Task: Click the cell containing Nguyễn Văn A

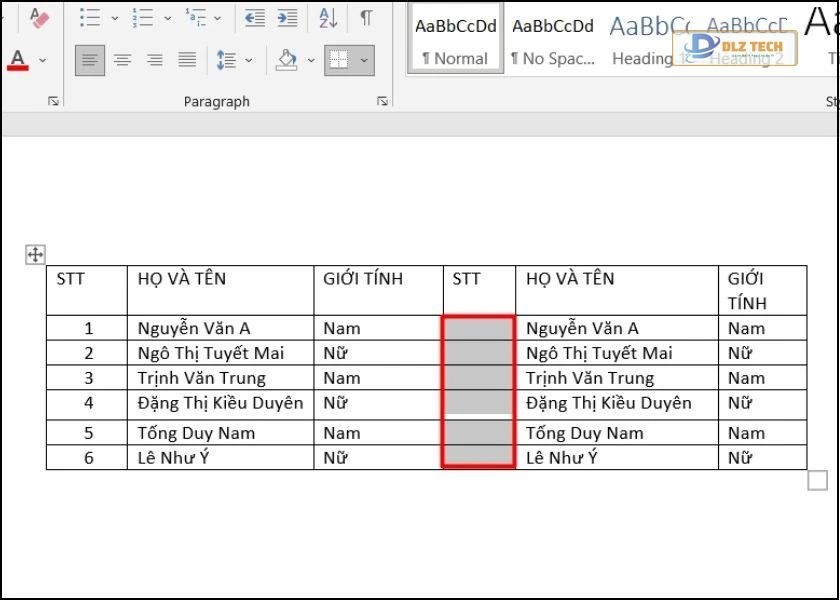Action: coord(219,328)
